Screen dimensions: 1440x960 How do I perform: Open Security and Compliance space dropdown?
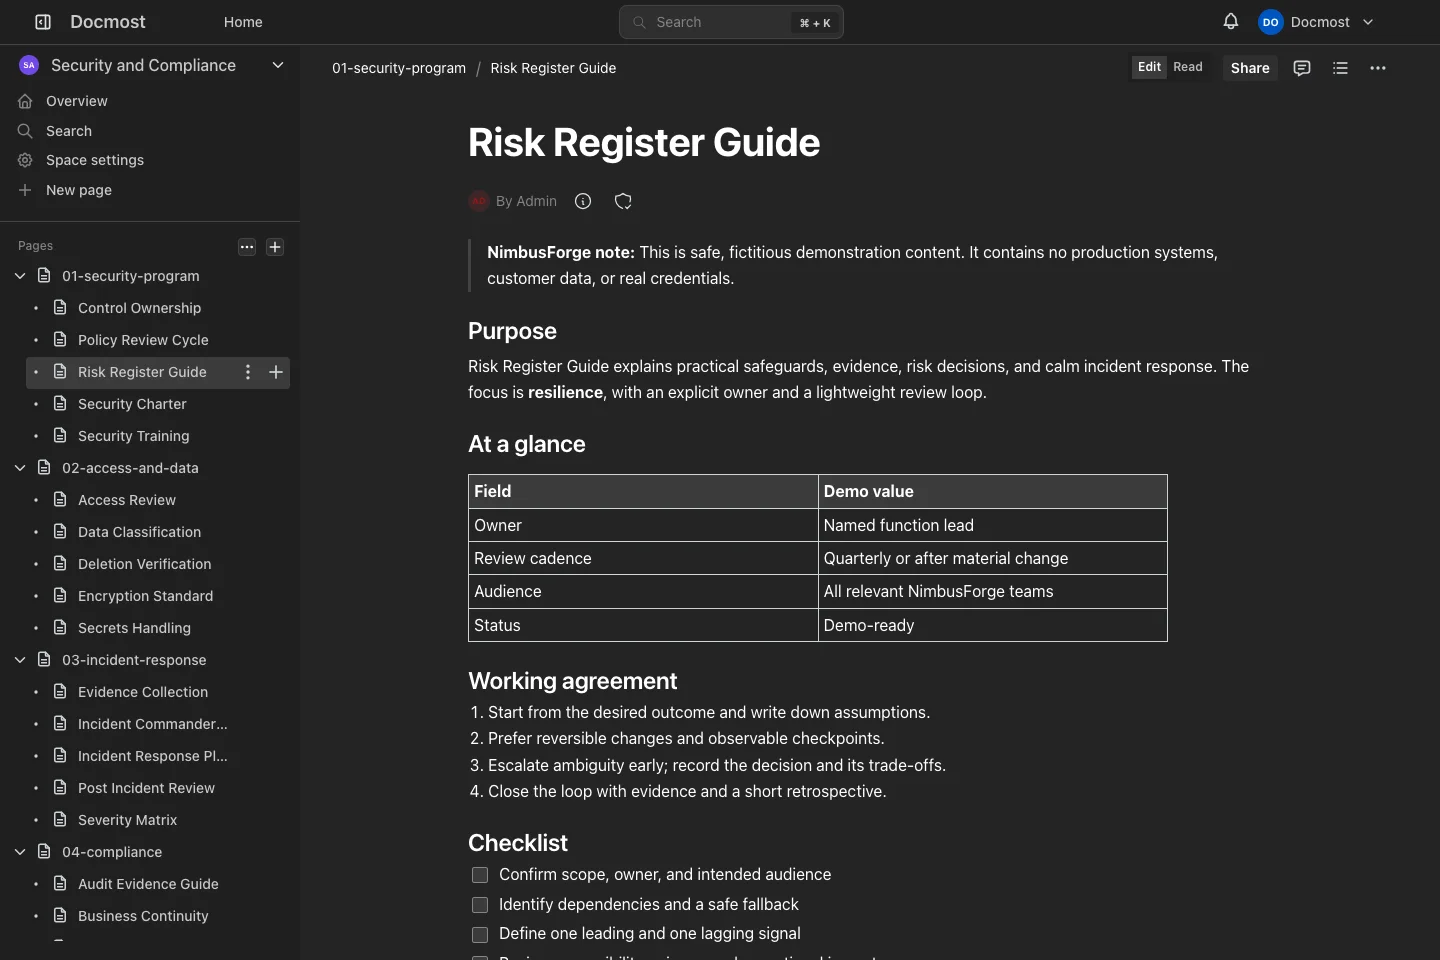(278, 65)
